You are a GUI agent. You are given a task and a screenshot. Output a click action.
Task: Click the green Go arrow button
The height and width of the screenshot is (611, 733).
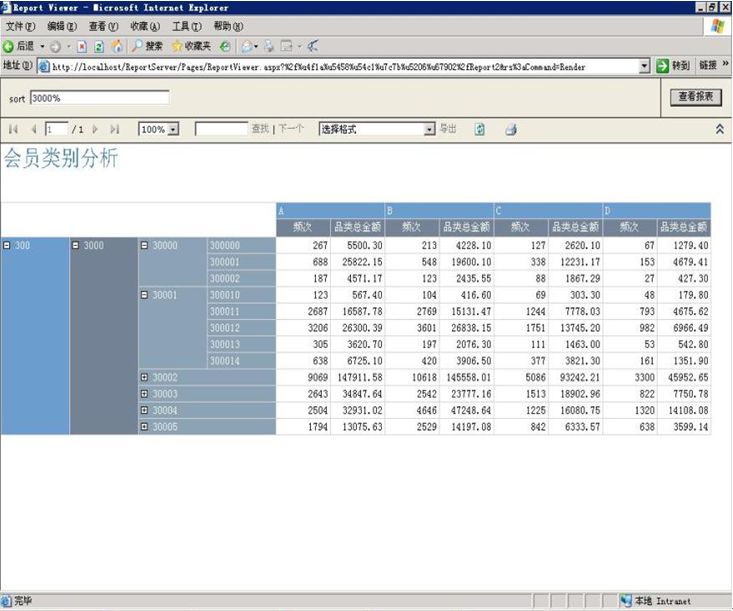click(662, 66)
